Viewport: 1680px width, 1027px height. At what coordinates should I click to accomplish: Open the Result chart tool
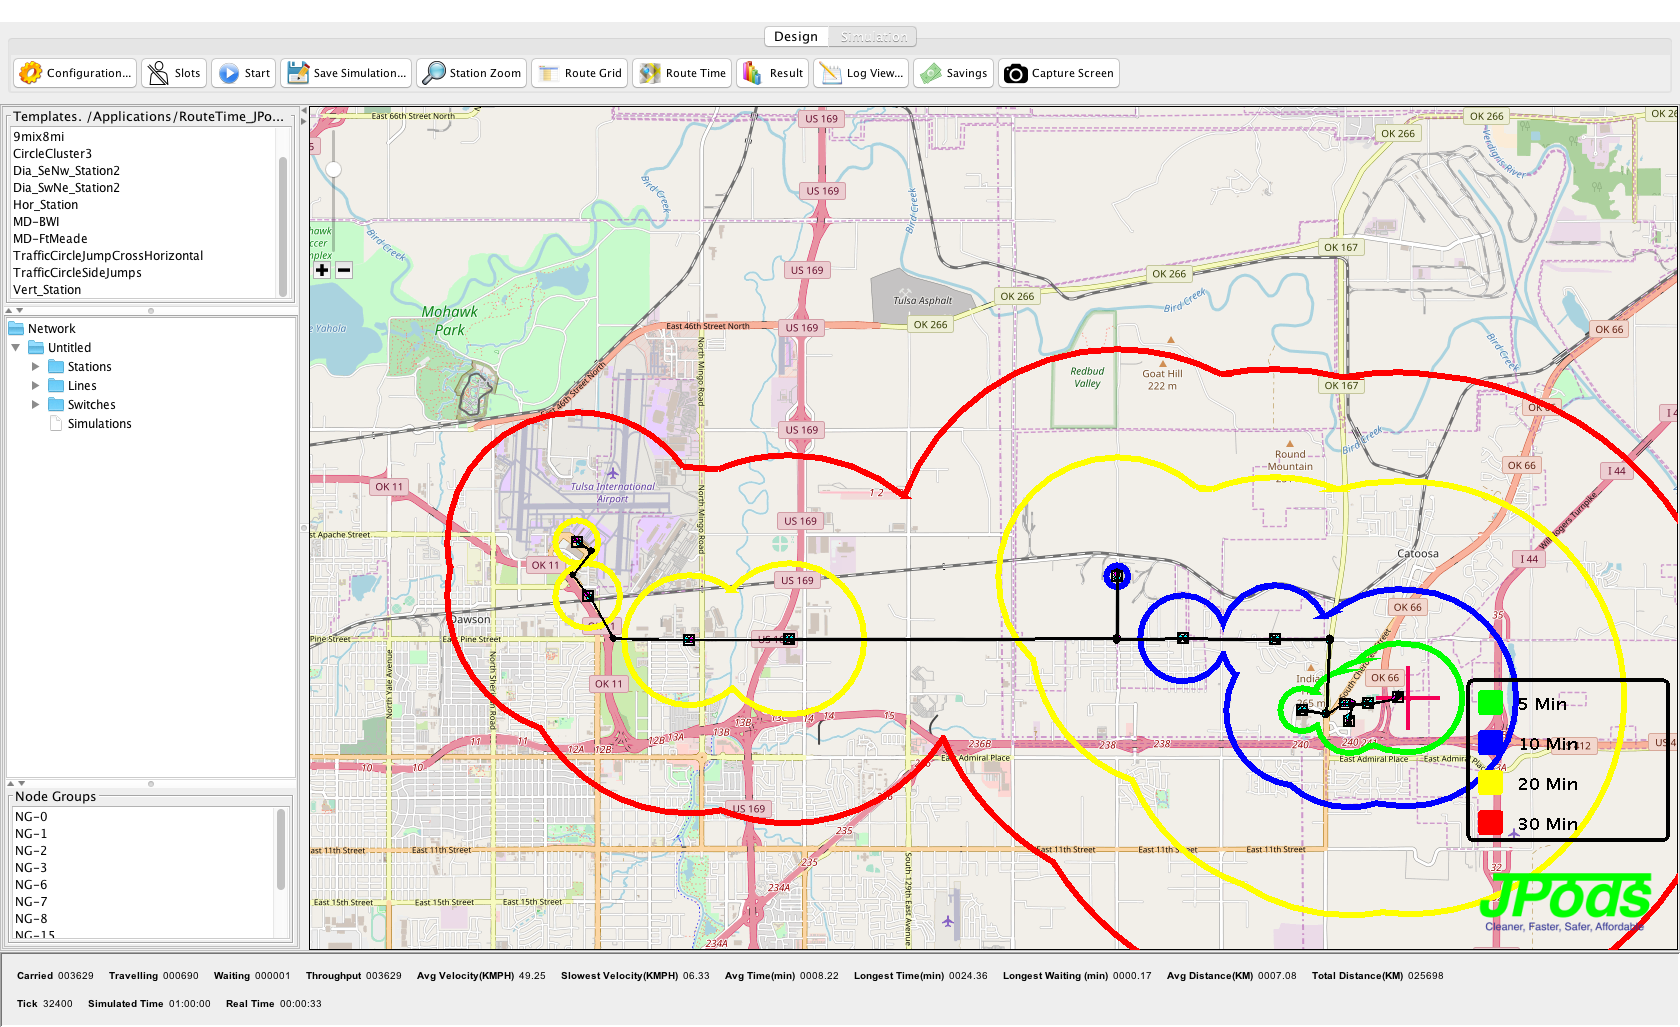click(753, 73)
